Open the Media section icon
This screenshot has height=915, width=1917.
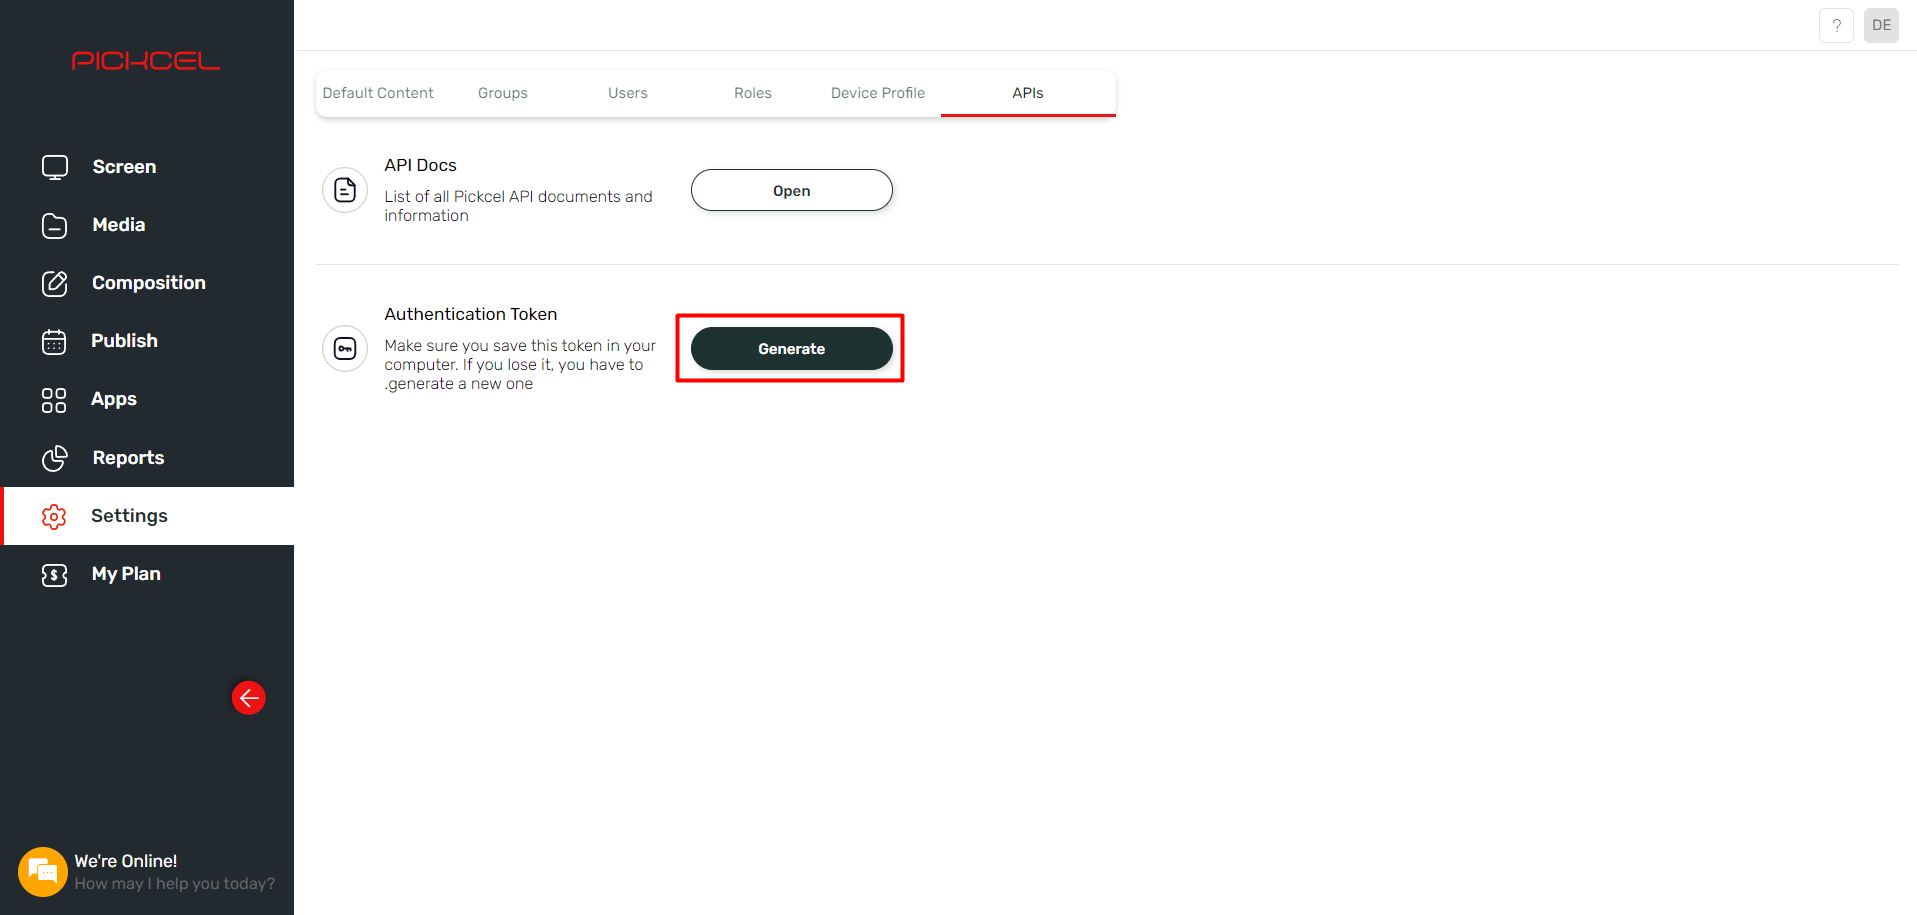[54, 225]
